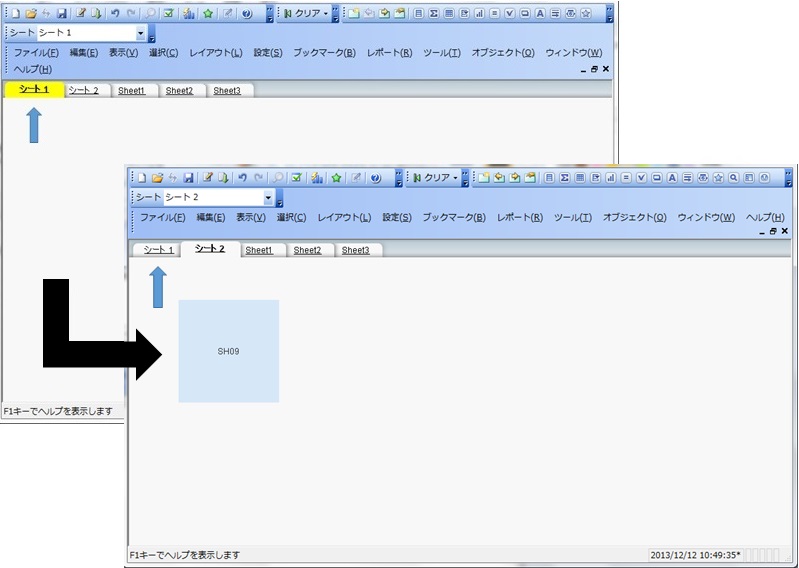Open toolbar options arrow at back window's far right
Screen dimensions: 799x568
pyautogui.click(x=609, y=14)
